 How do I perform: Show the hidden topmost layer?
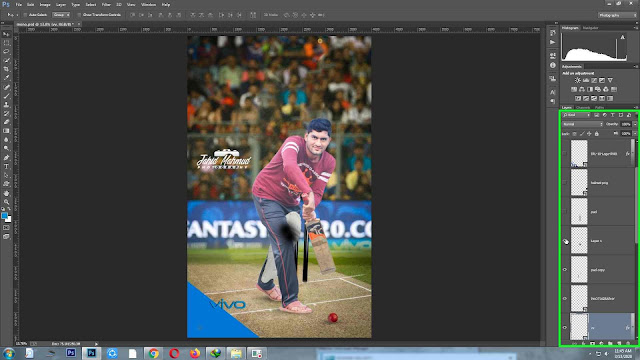pos(565,154)
